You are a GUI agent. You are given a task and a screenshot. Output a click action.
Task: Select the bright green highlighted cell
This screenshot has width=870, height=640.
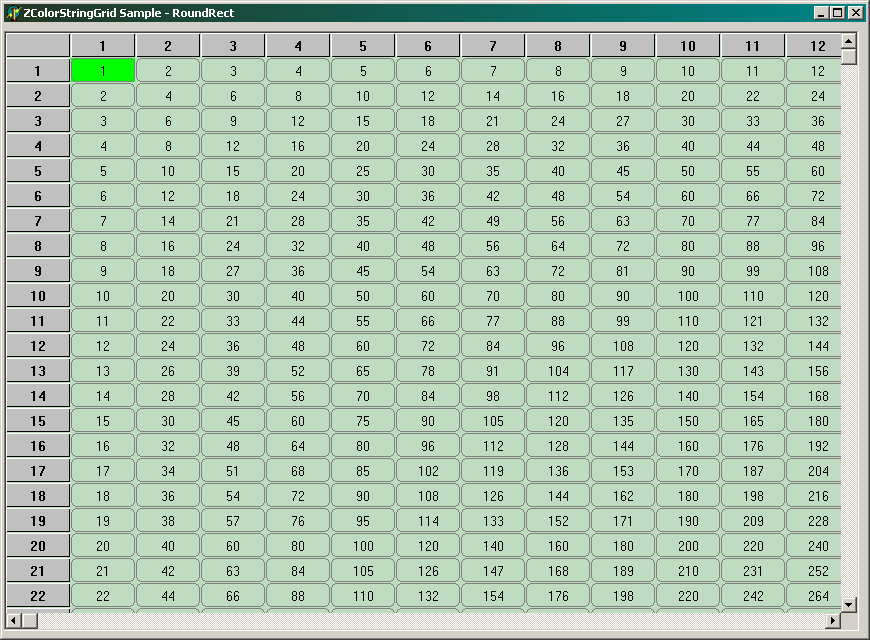pos(103,71)
